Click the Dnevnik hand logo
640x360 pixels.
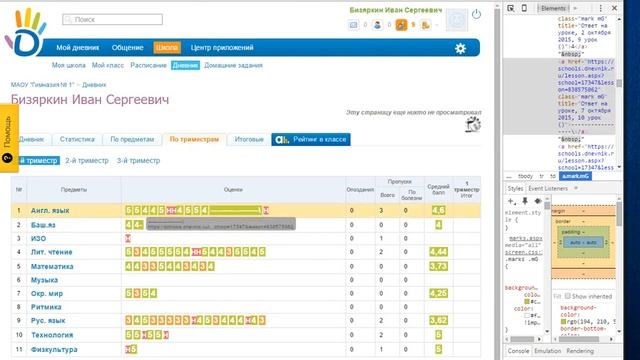point(25,33)
